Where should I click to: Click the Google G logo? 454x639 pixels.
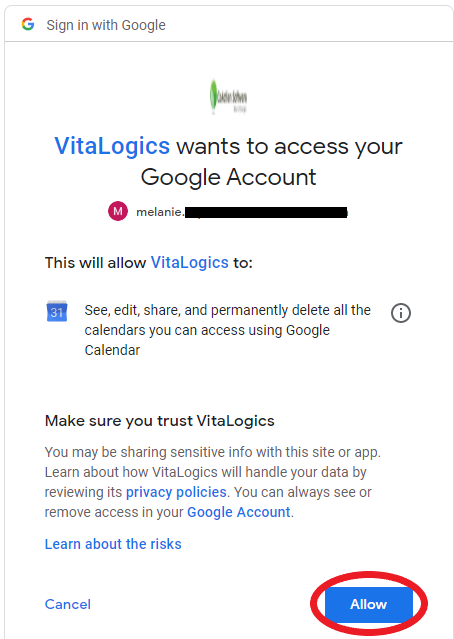click(28, 24)
